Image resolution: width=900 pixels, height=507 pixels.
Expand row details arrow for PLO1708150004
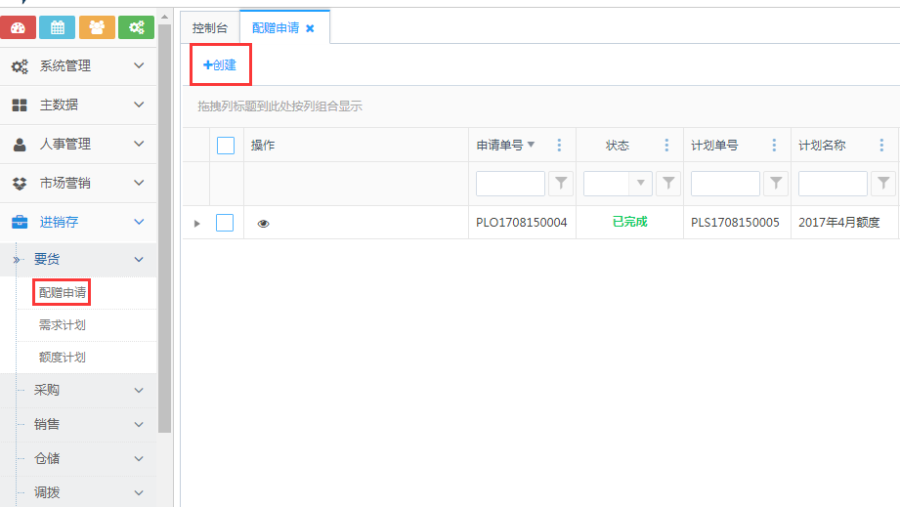point(197,223)
